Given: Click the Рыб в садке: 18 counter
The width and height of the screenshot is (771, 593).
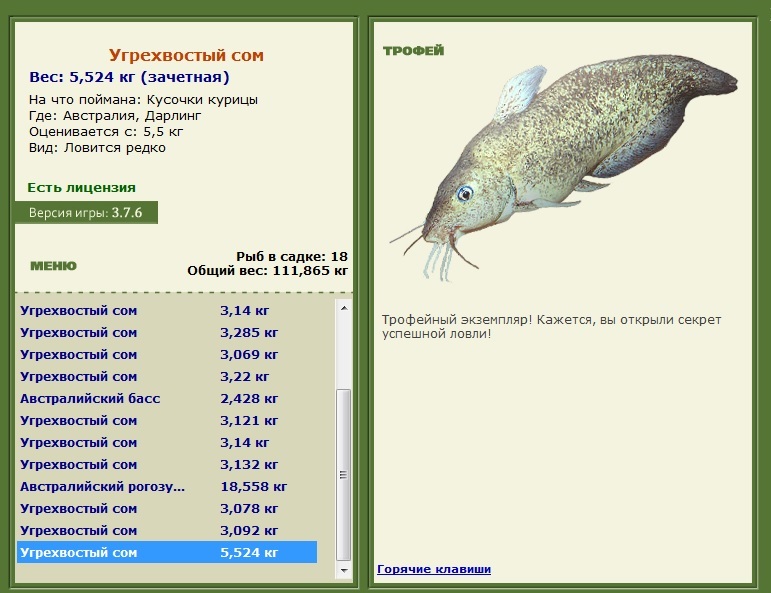Looking at the screenshot, I should [292, 257].
